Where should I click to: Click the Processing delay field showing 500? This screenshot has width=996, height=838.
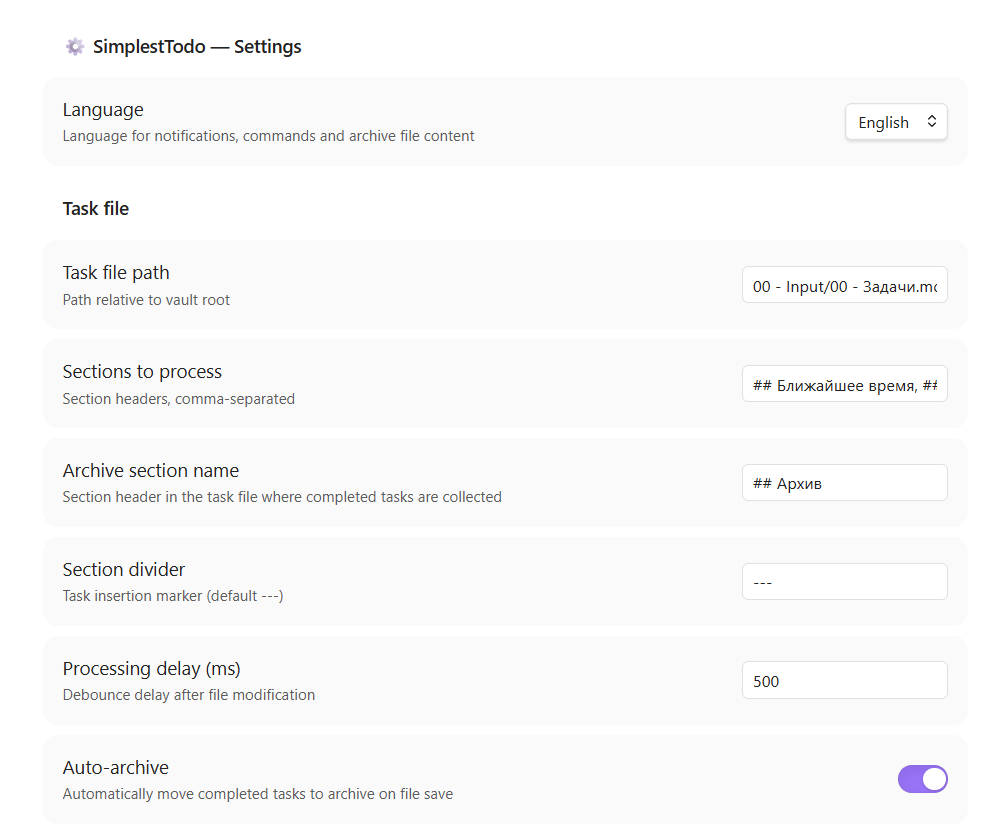click(844, 680)
